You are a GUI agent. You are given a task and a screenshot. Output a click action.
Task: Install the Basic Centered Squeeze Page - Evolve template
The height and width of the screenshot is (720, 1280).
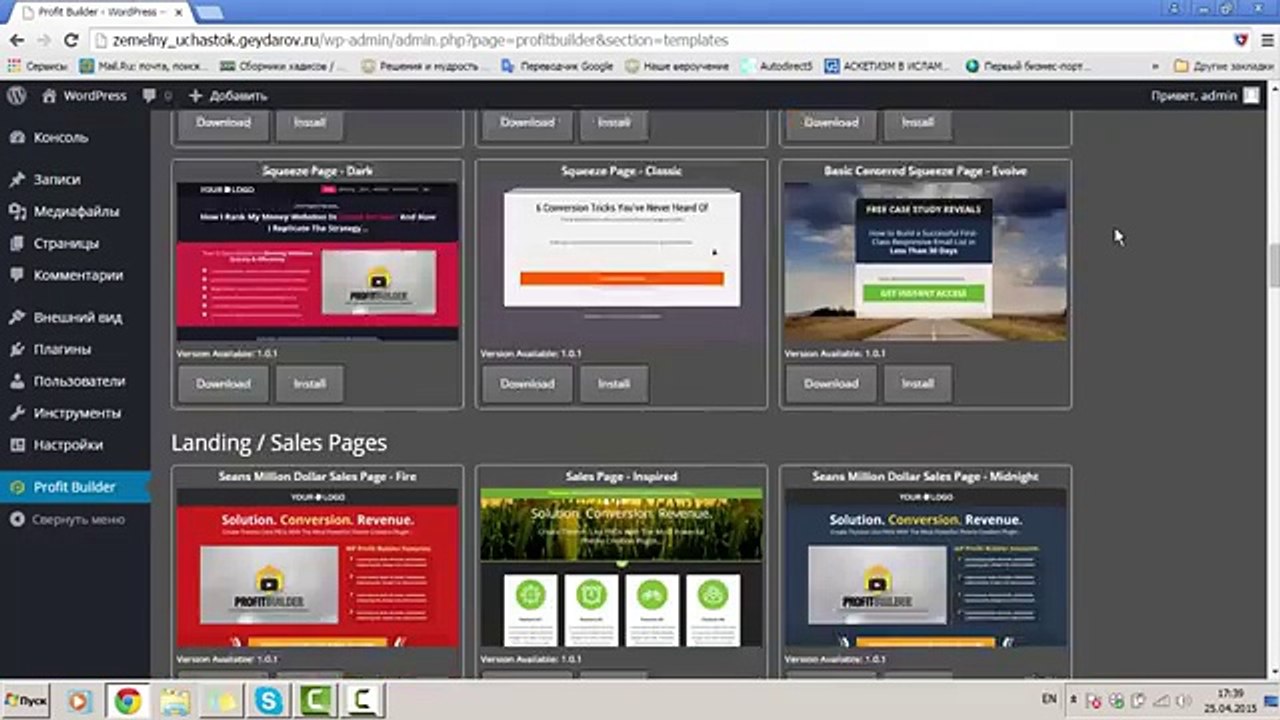[x=917, y=383]
